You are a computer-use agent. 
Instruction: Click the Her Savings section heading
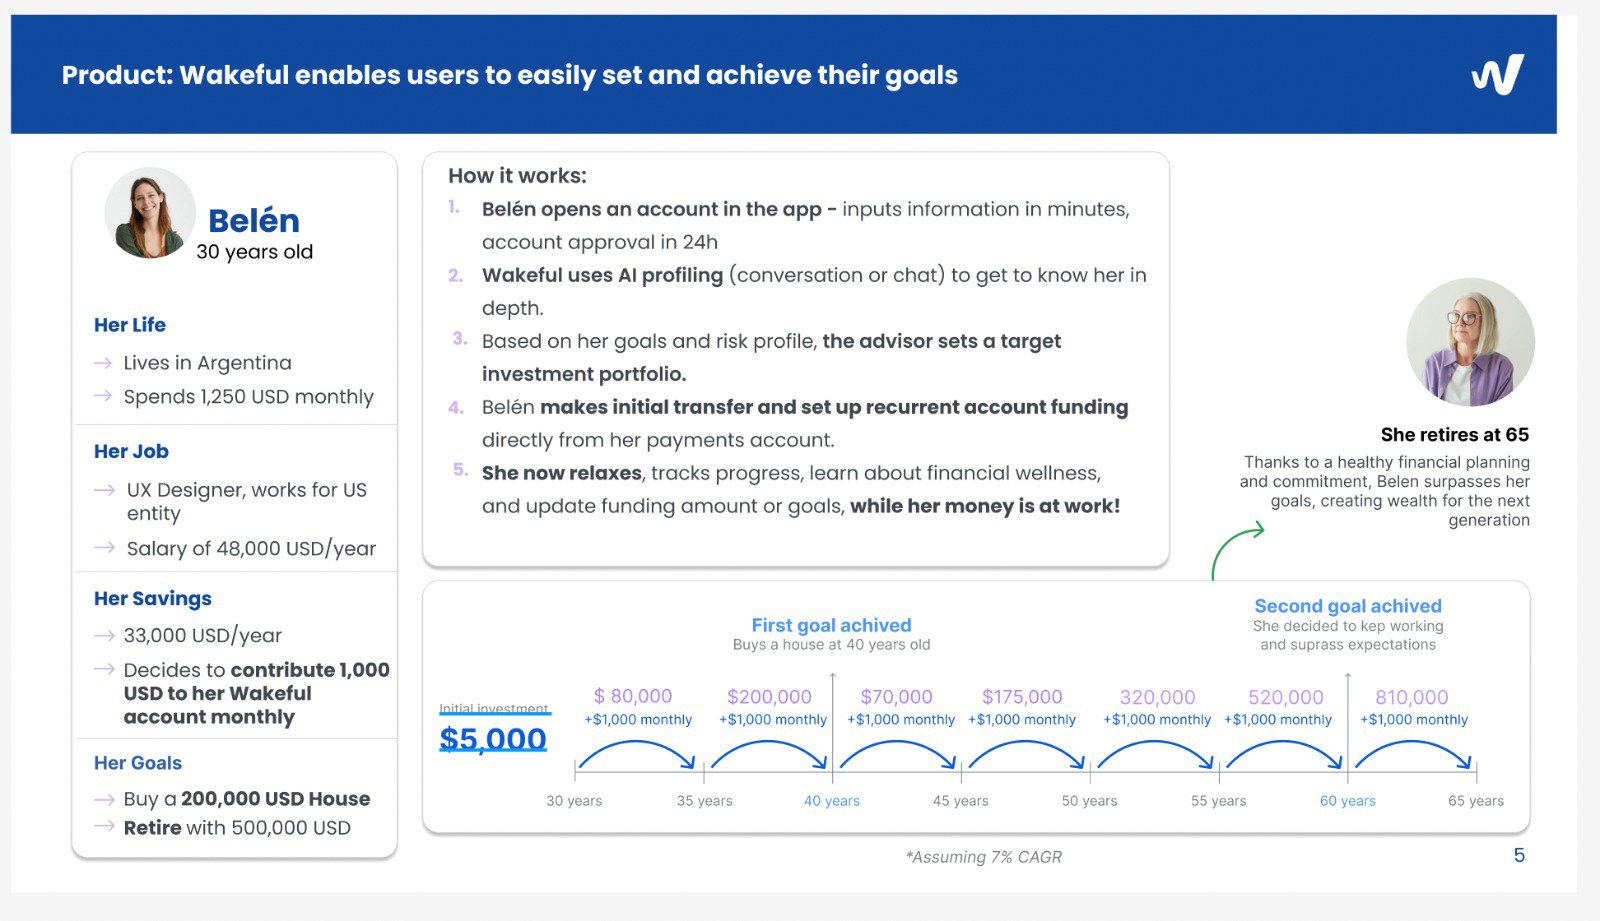pyautogui.click(x=153, y=598)
